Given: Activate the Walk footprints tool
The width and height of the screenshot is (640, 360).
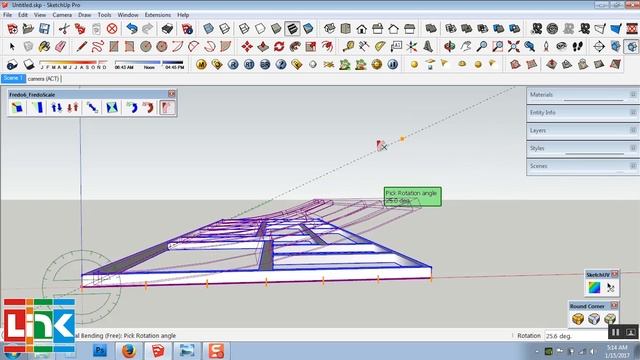Looking at the screenshot, I should pos(578,47).
